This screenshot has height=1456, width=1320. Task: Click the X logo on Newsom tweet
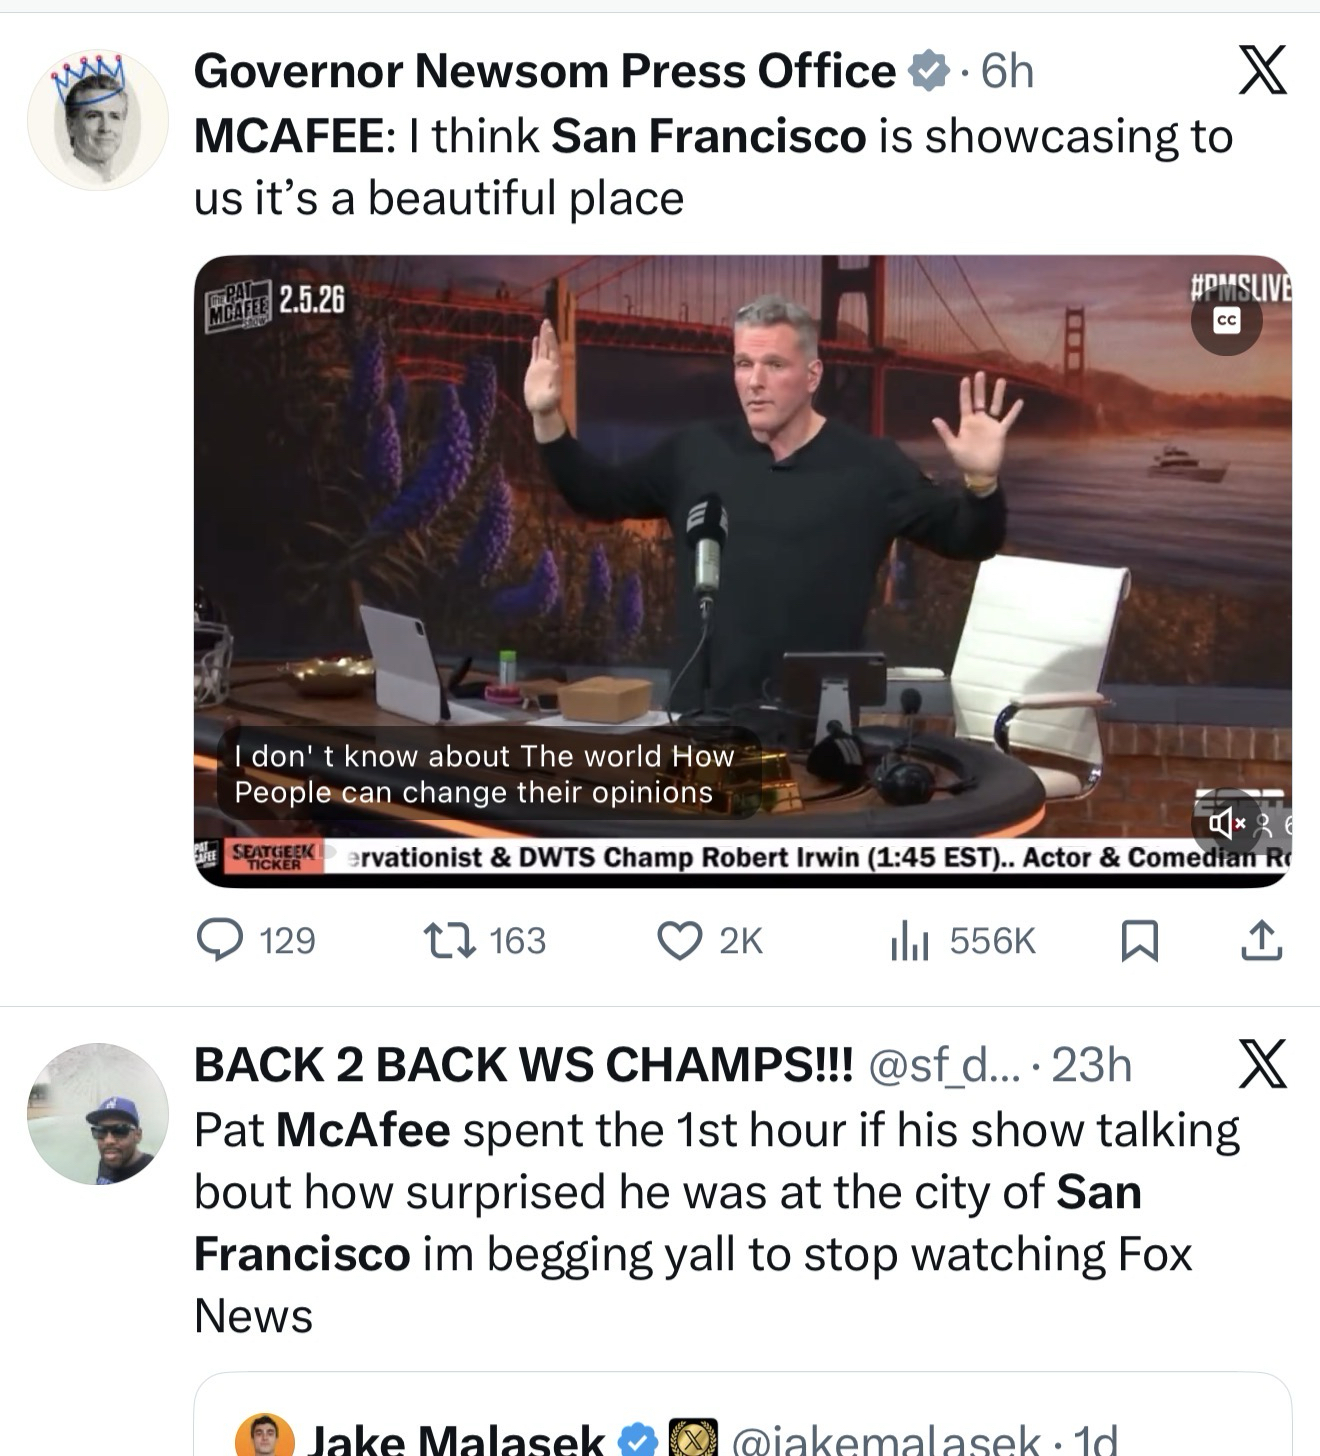pyautogui.click(x=1262, y=70)
